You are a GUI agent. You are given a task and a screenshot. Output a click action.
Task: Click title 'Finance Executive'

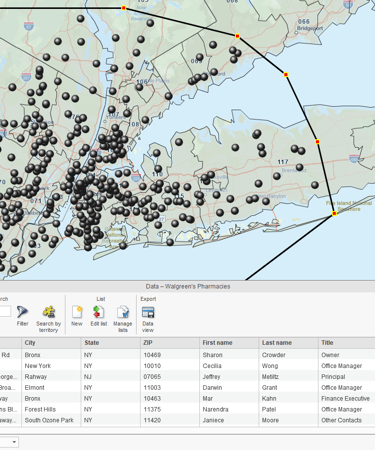pyautogui.click(x=345, y=398)
